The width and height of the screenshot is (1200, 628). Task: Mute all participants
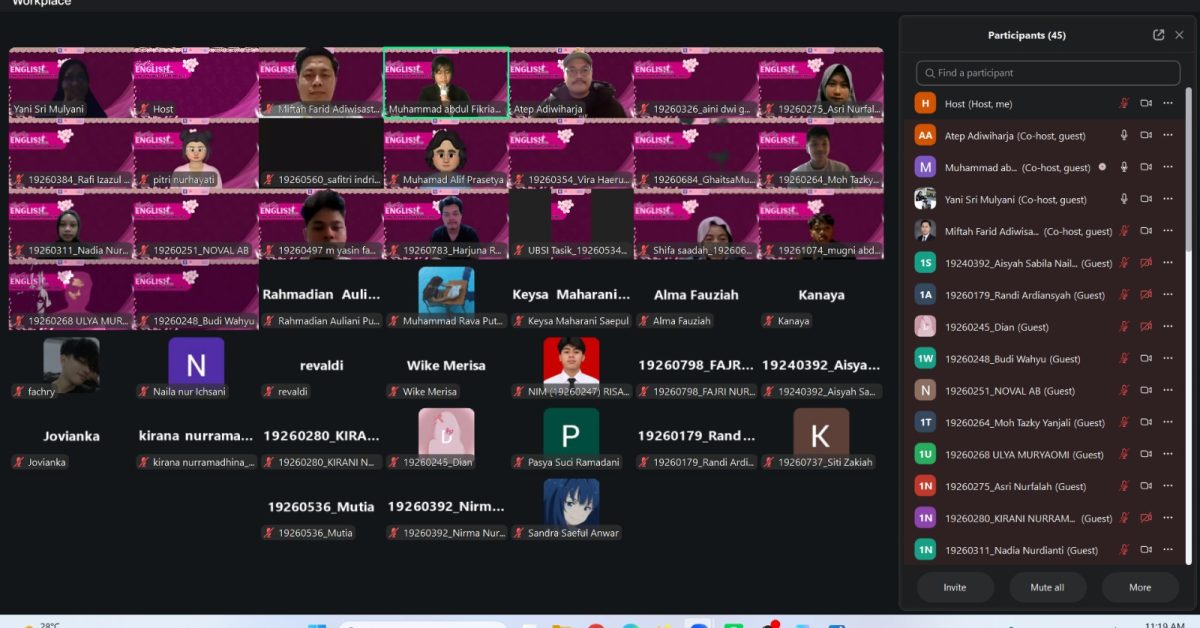click(x=1047, y=587)
